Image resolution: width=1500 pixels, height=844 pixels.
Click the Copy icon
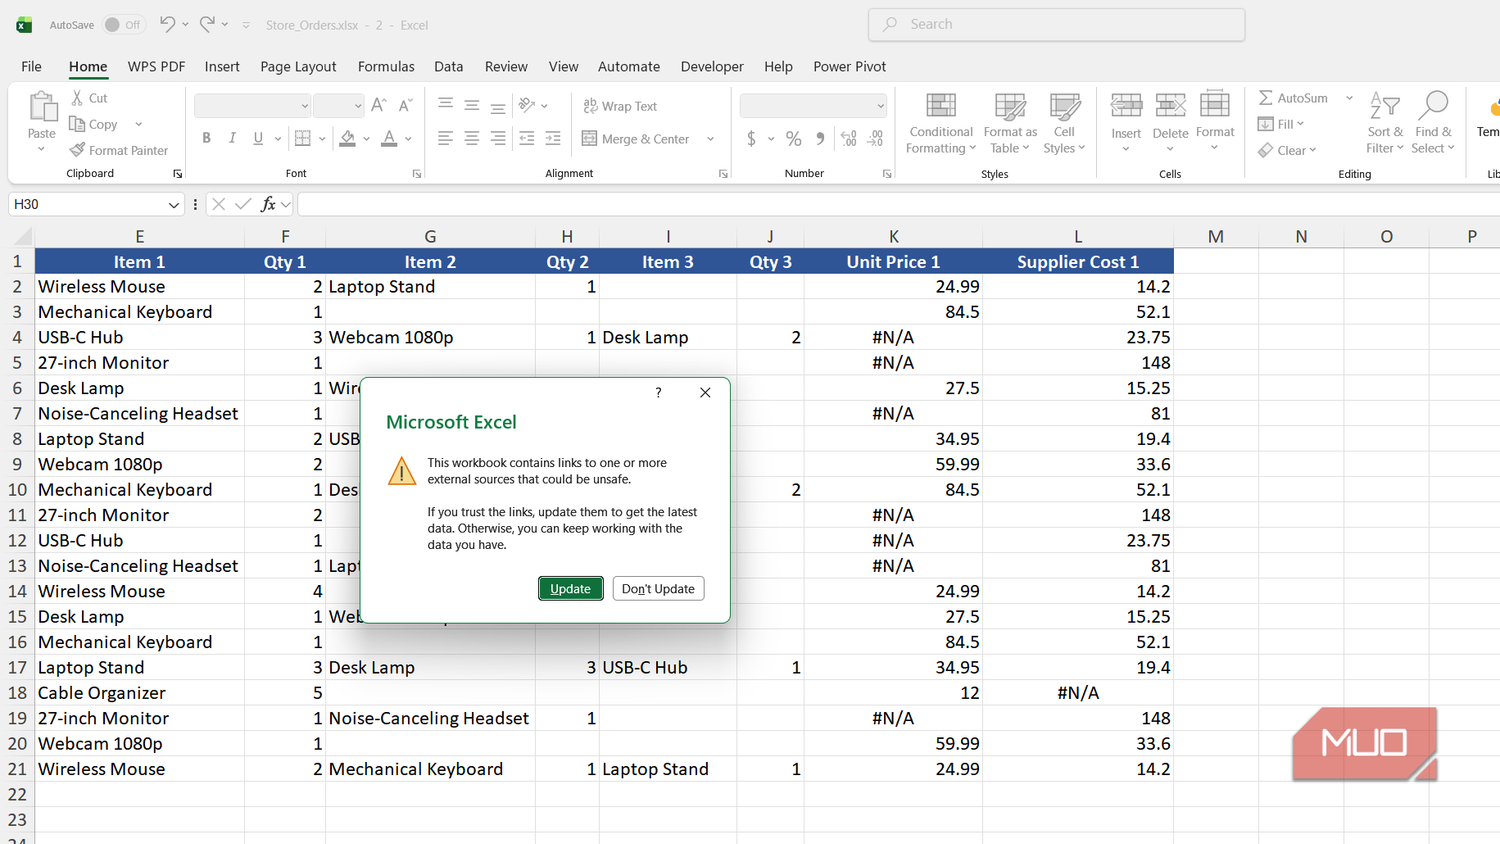tap(77, 124)
